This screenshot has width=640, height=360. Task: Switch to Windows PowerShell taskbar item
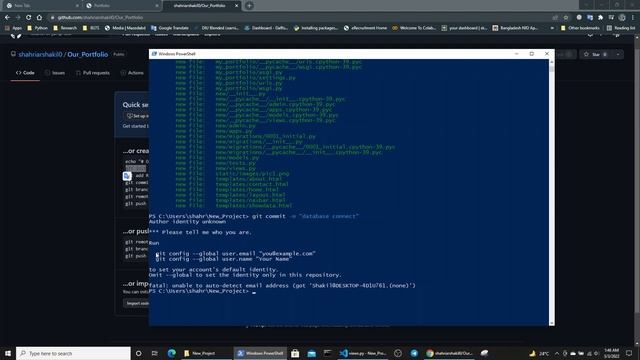[x=260, y=353]
